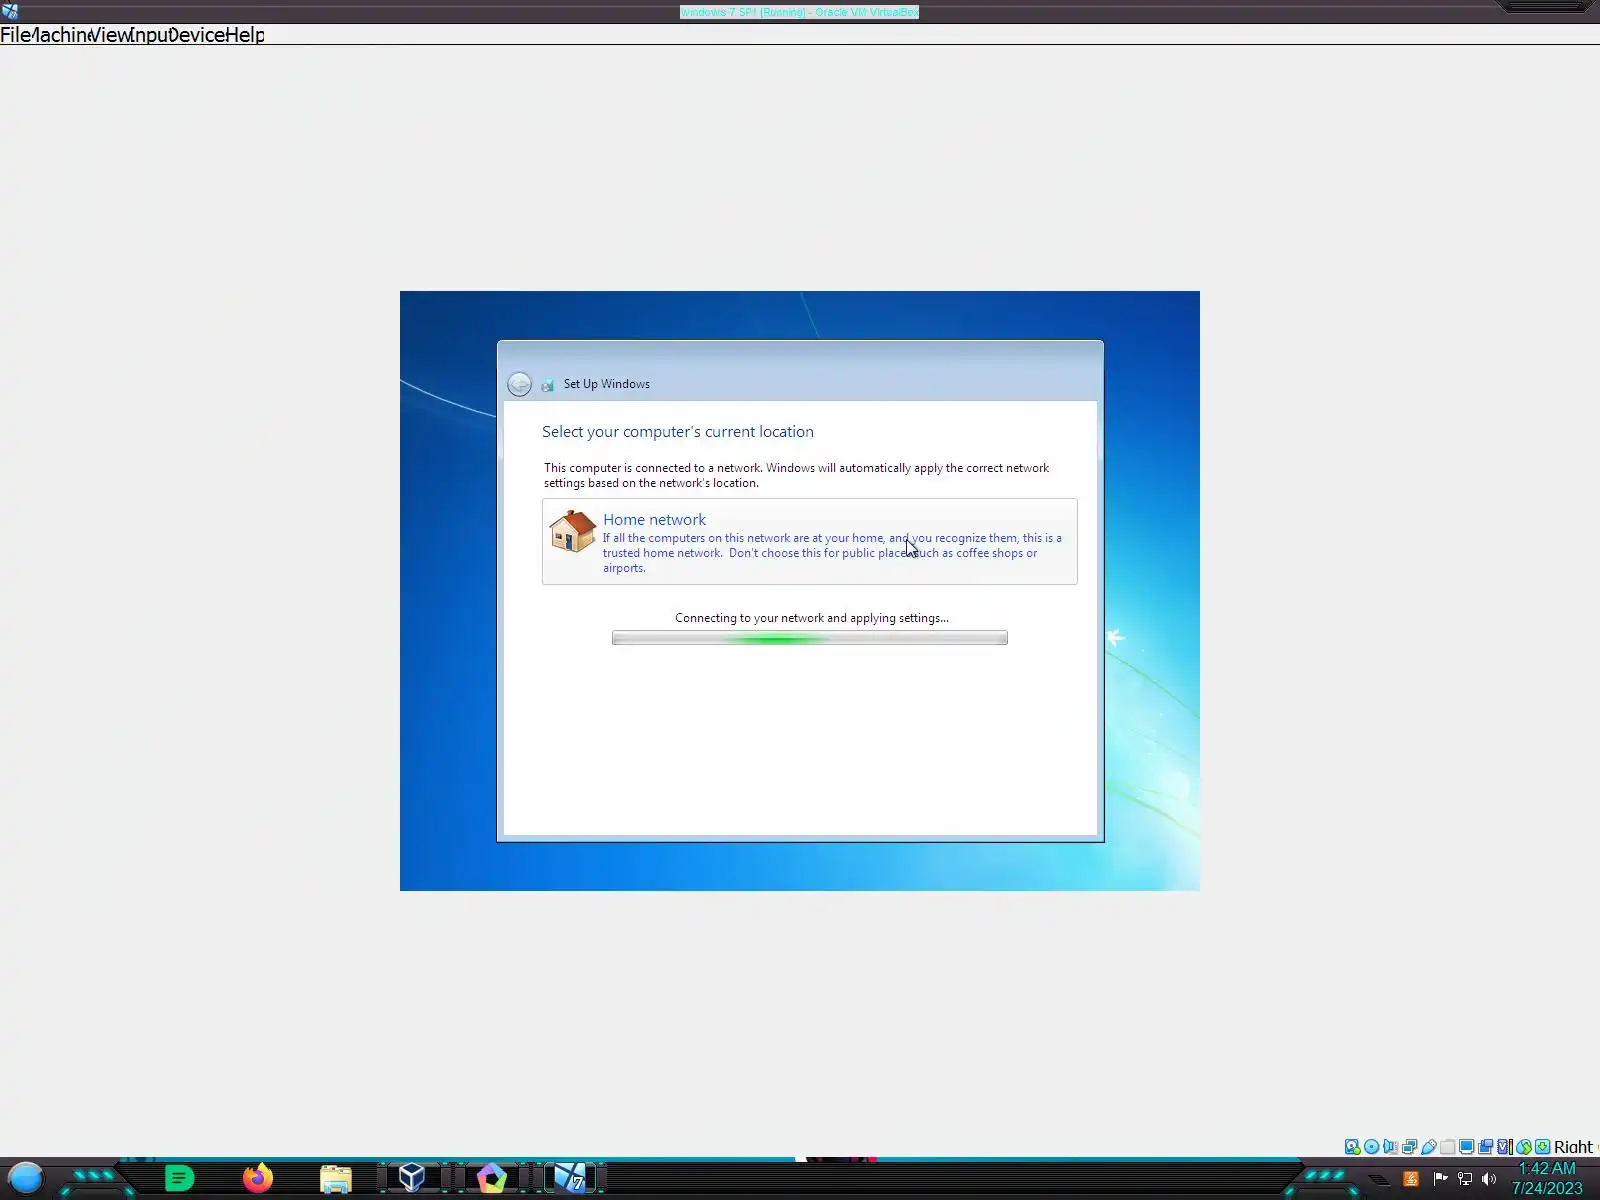Open the colorful pentagon app on taskbar
Screen dimensions: 1600x1200
(492, 1178)
